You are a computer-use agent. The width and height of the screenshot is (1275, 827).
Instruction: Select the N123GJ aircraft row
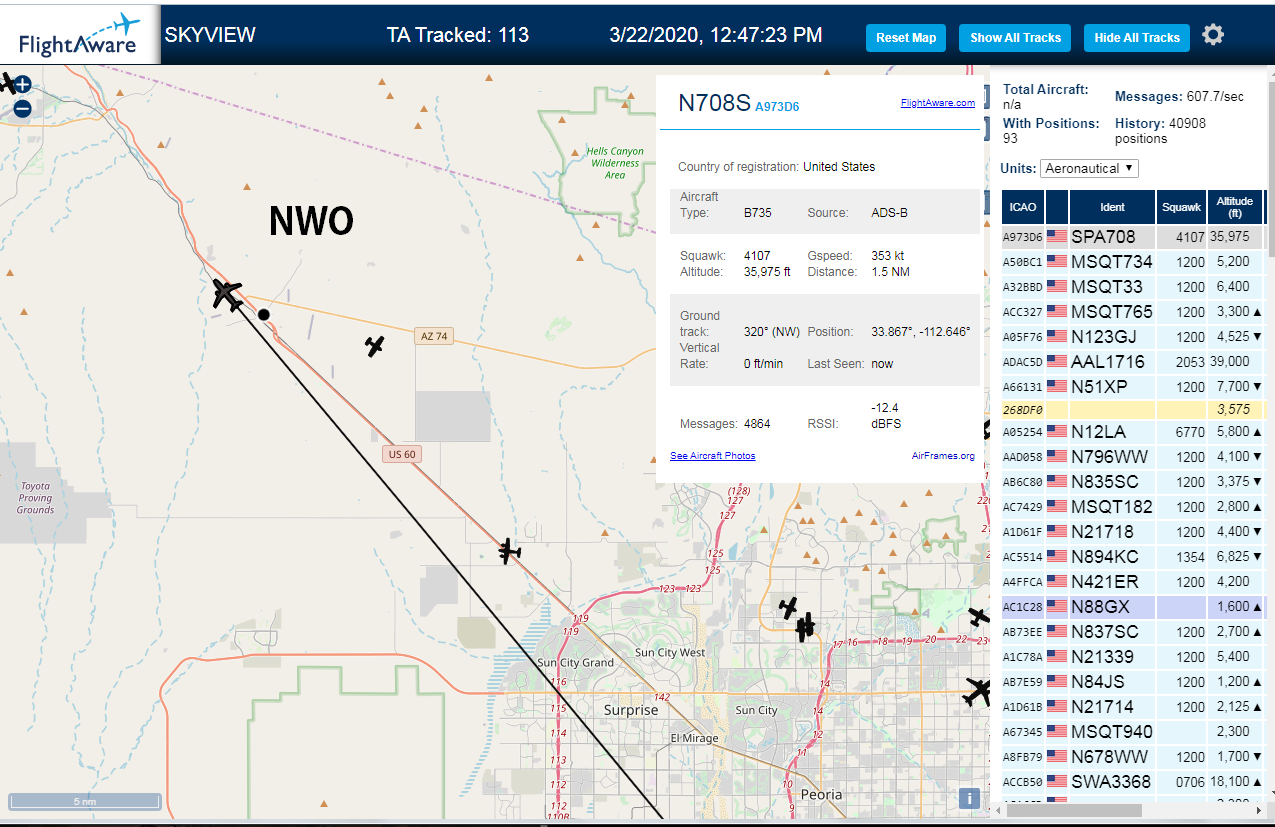(x=1133, y=337)
